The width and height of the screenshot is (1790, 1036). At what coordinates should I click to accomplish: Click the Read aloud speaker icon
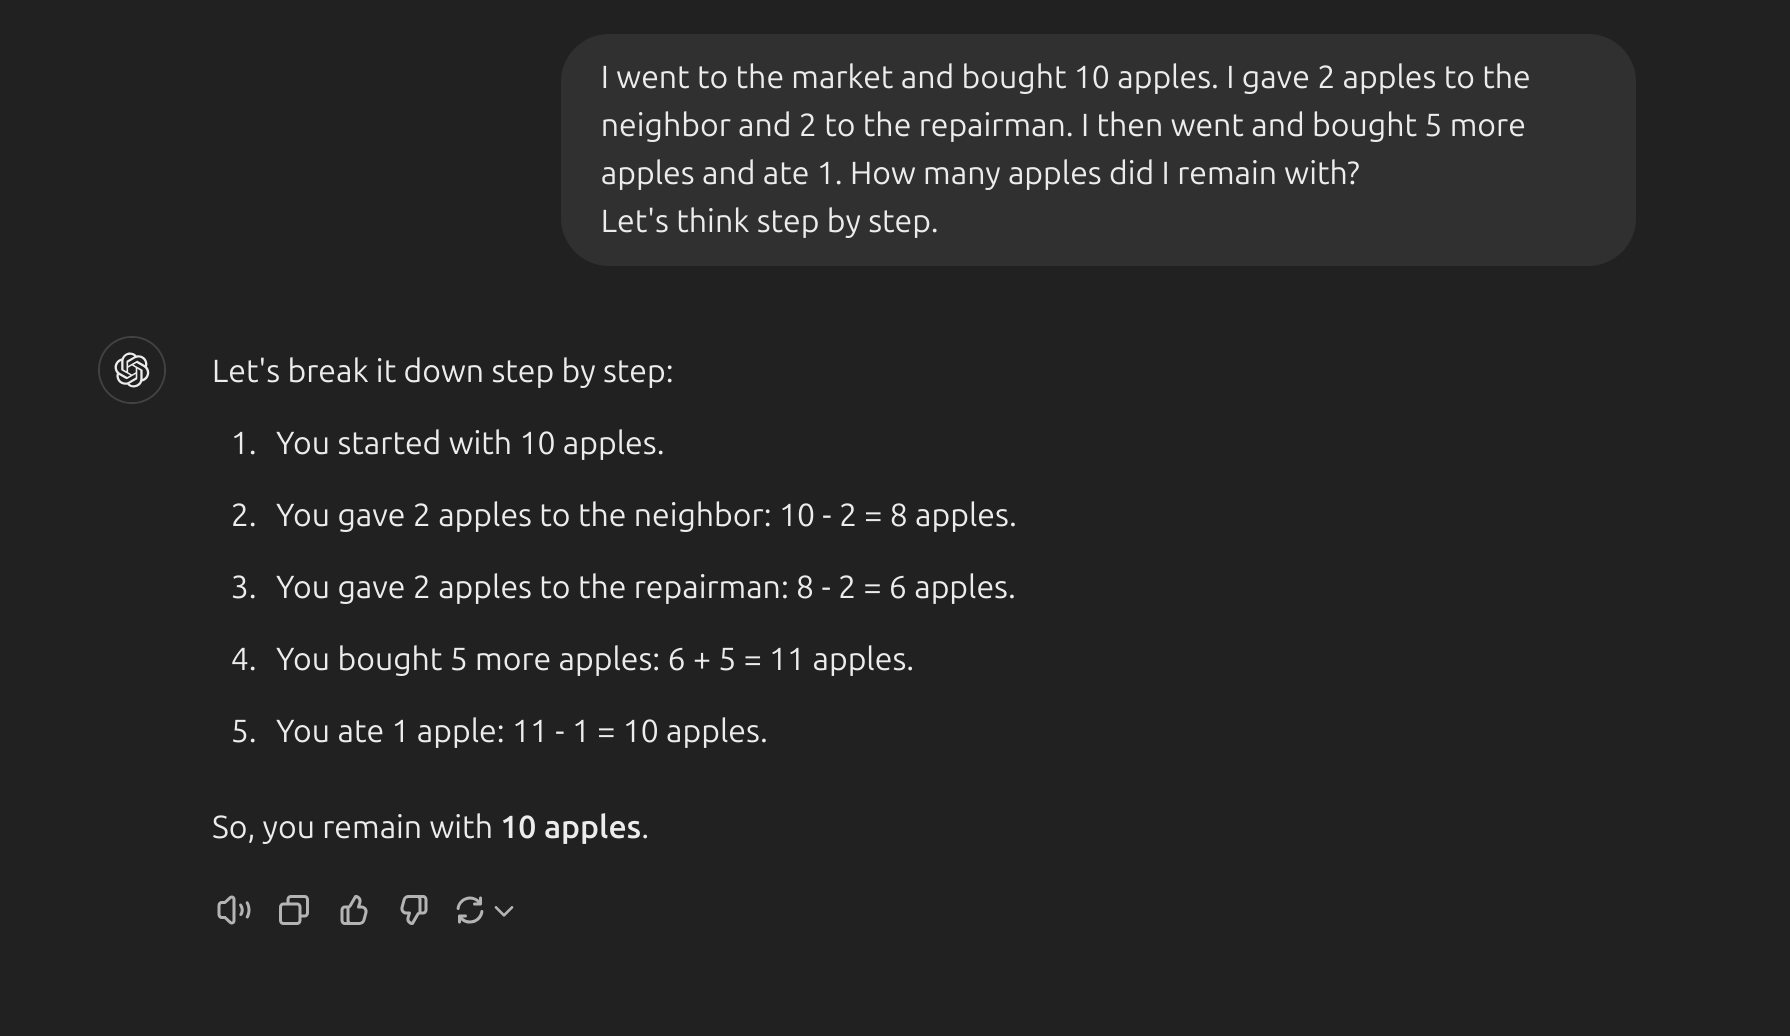click(233, 910)
